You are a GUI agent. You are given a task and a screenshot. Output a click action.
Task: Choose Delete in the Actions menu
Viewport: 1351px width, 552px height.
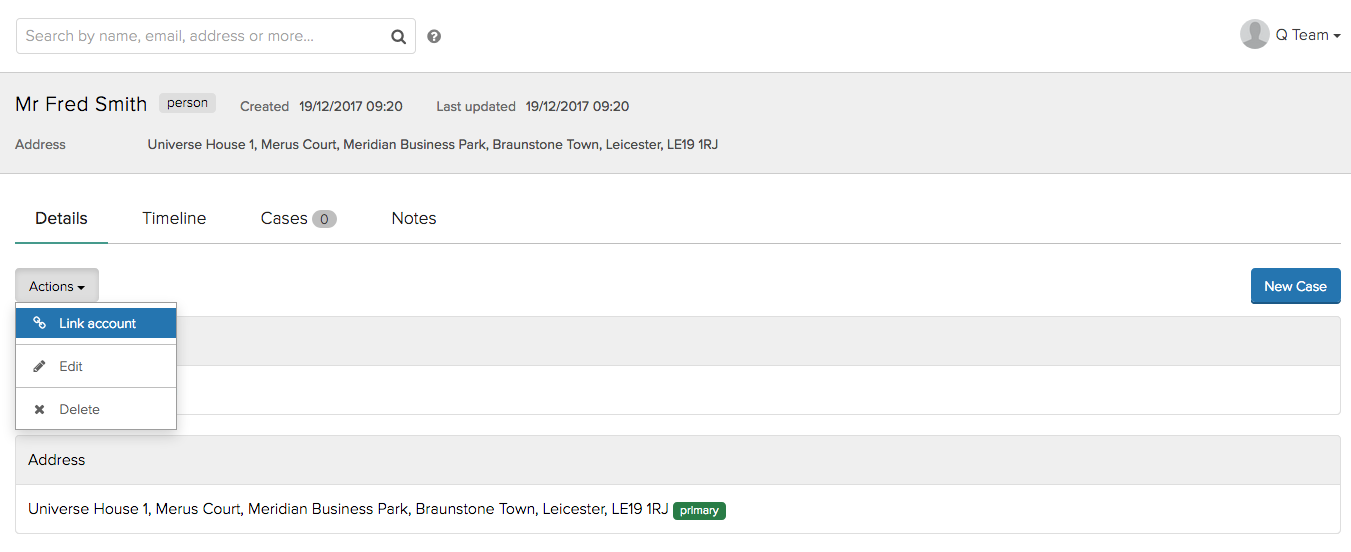tap(96, 409)
